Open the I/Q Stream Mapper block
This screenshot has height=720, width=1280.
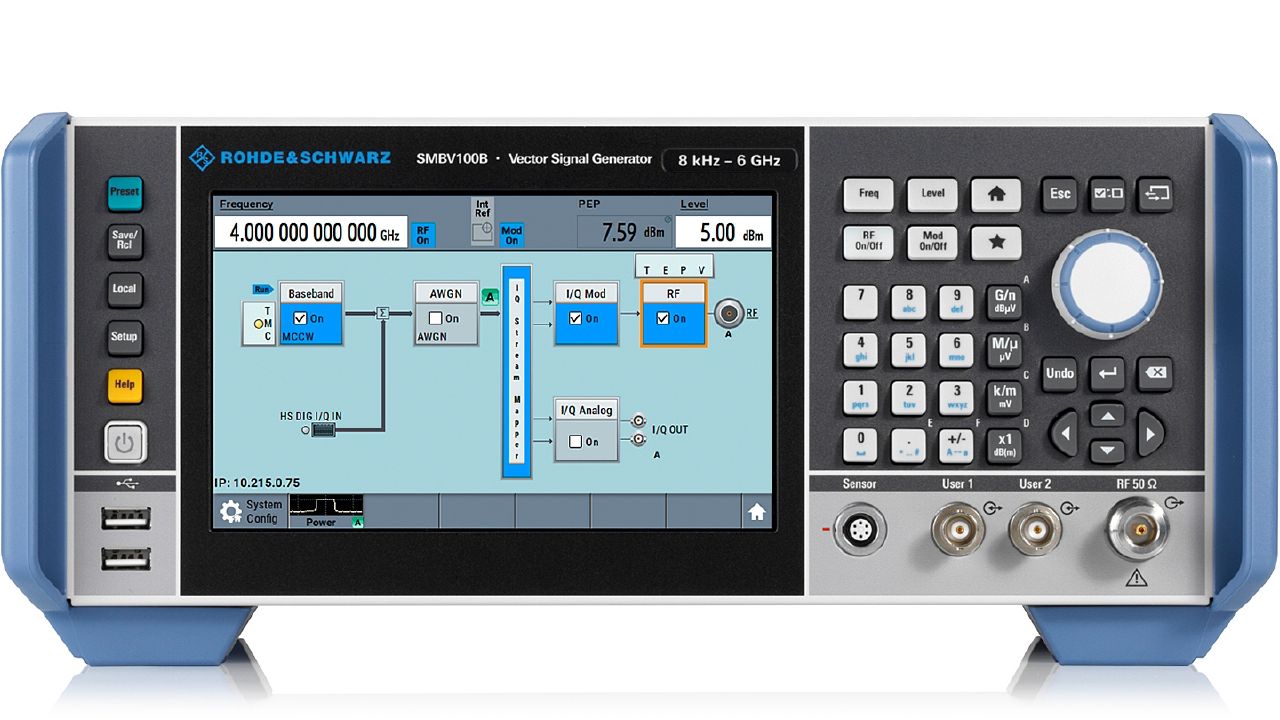(517, 370)
